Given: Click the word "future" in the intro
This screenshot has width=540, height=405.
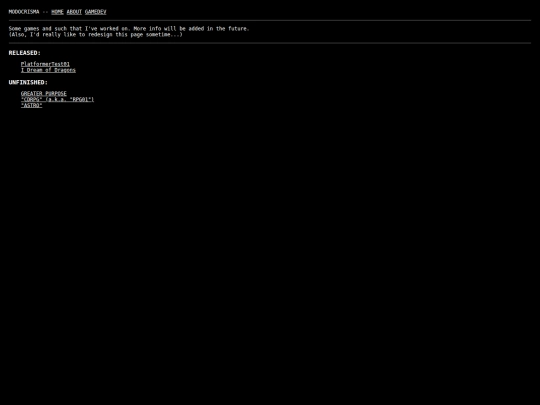Looking at the screenshot, I should tap(237, 29).
